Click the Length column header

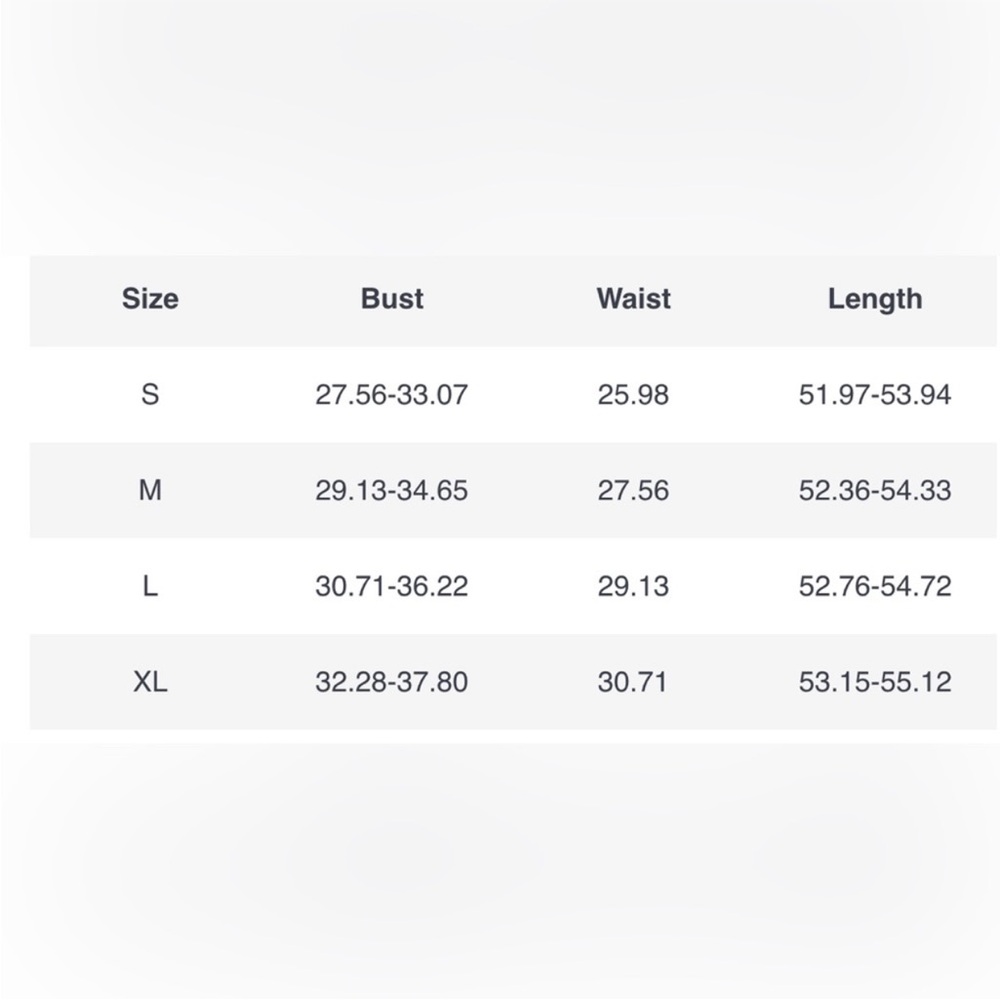click(x=875, y=299)
